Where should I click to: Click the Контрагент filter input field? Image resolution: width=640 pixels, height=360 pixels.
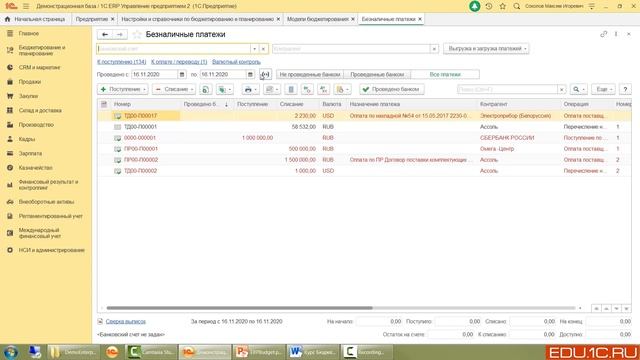click(351, 49)
